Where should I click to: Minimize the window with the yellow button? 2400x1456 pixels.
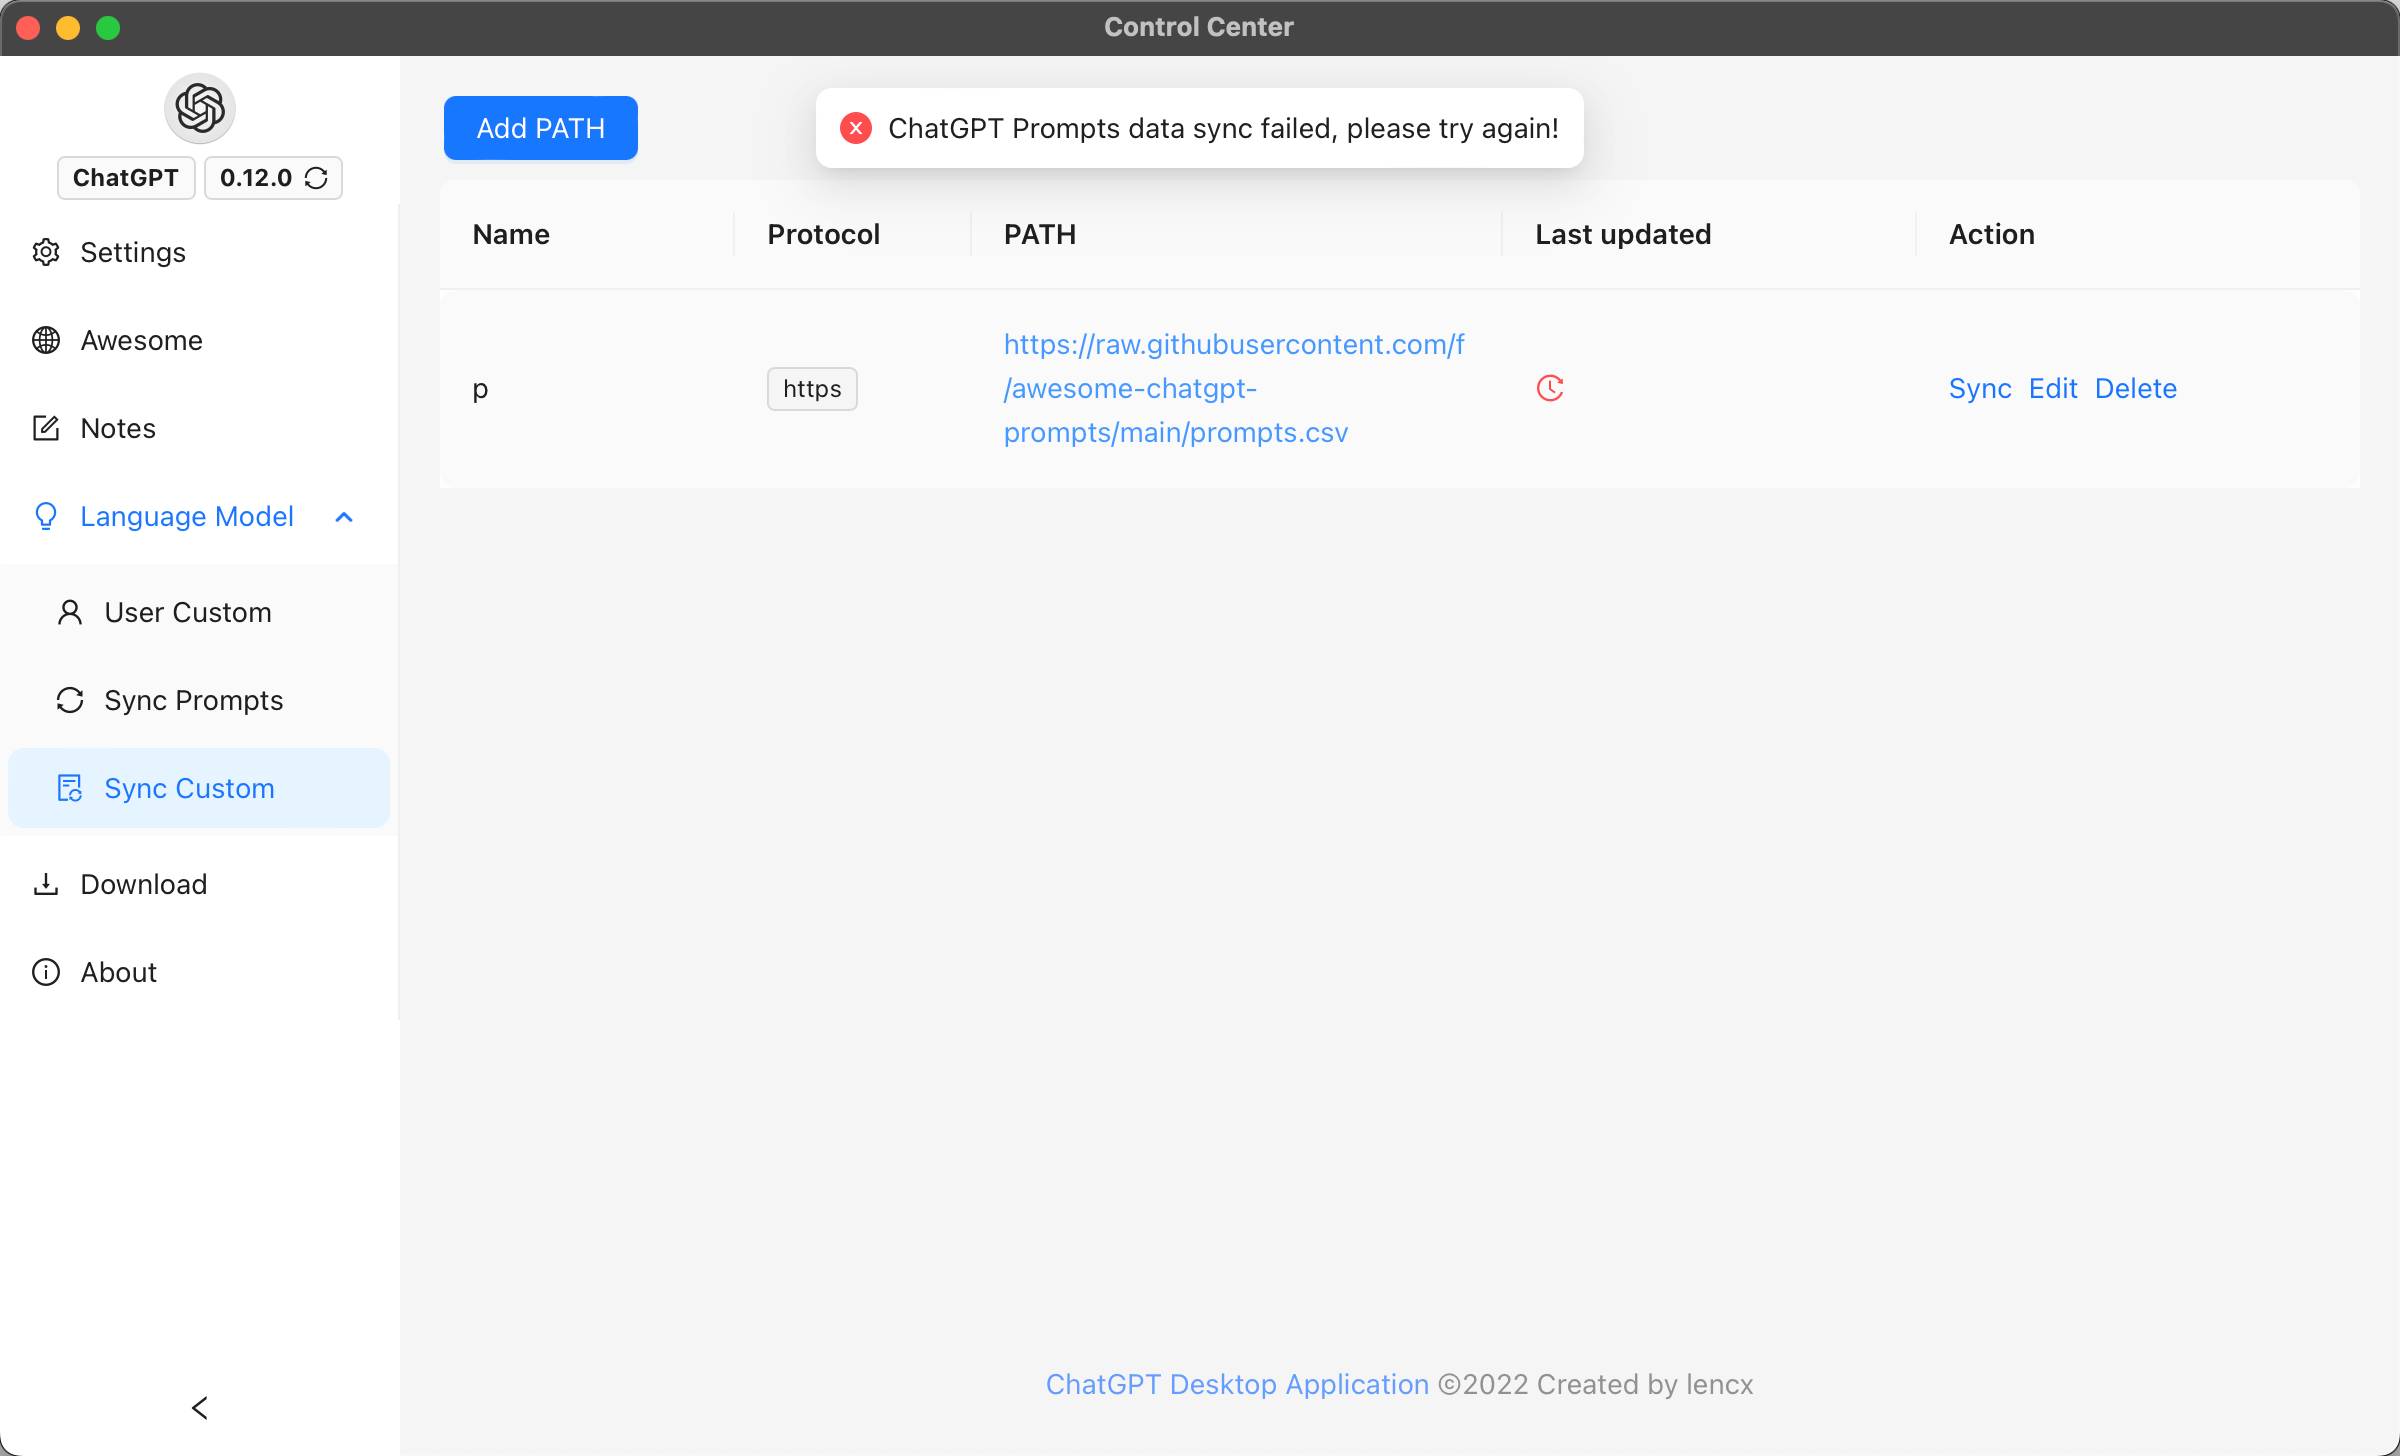pyautogui.click(x=68, y=28)
